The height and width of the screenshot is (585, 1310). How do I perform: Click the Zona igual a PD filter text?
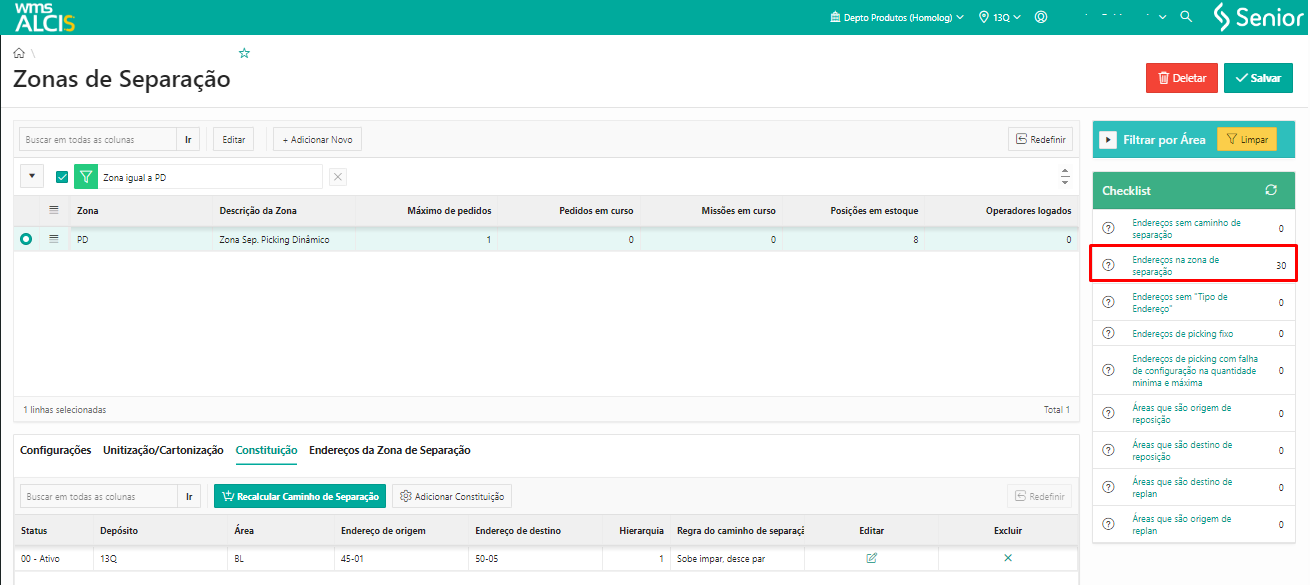pos(135,177)
